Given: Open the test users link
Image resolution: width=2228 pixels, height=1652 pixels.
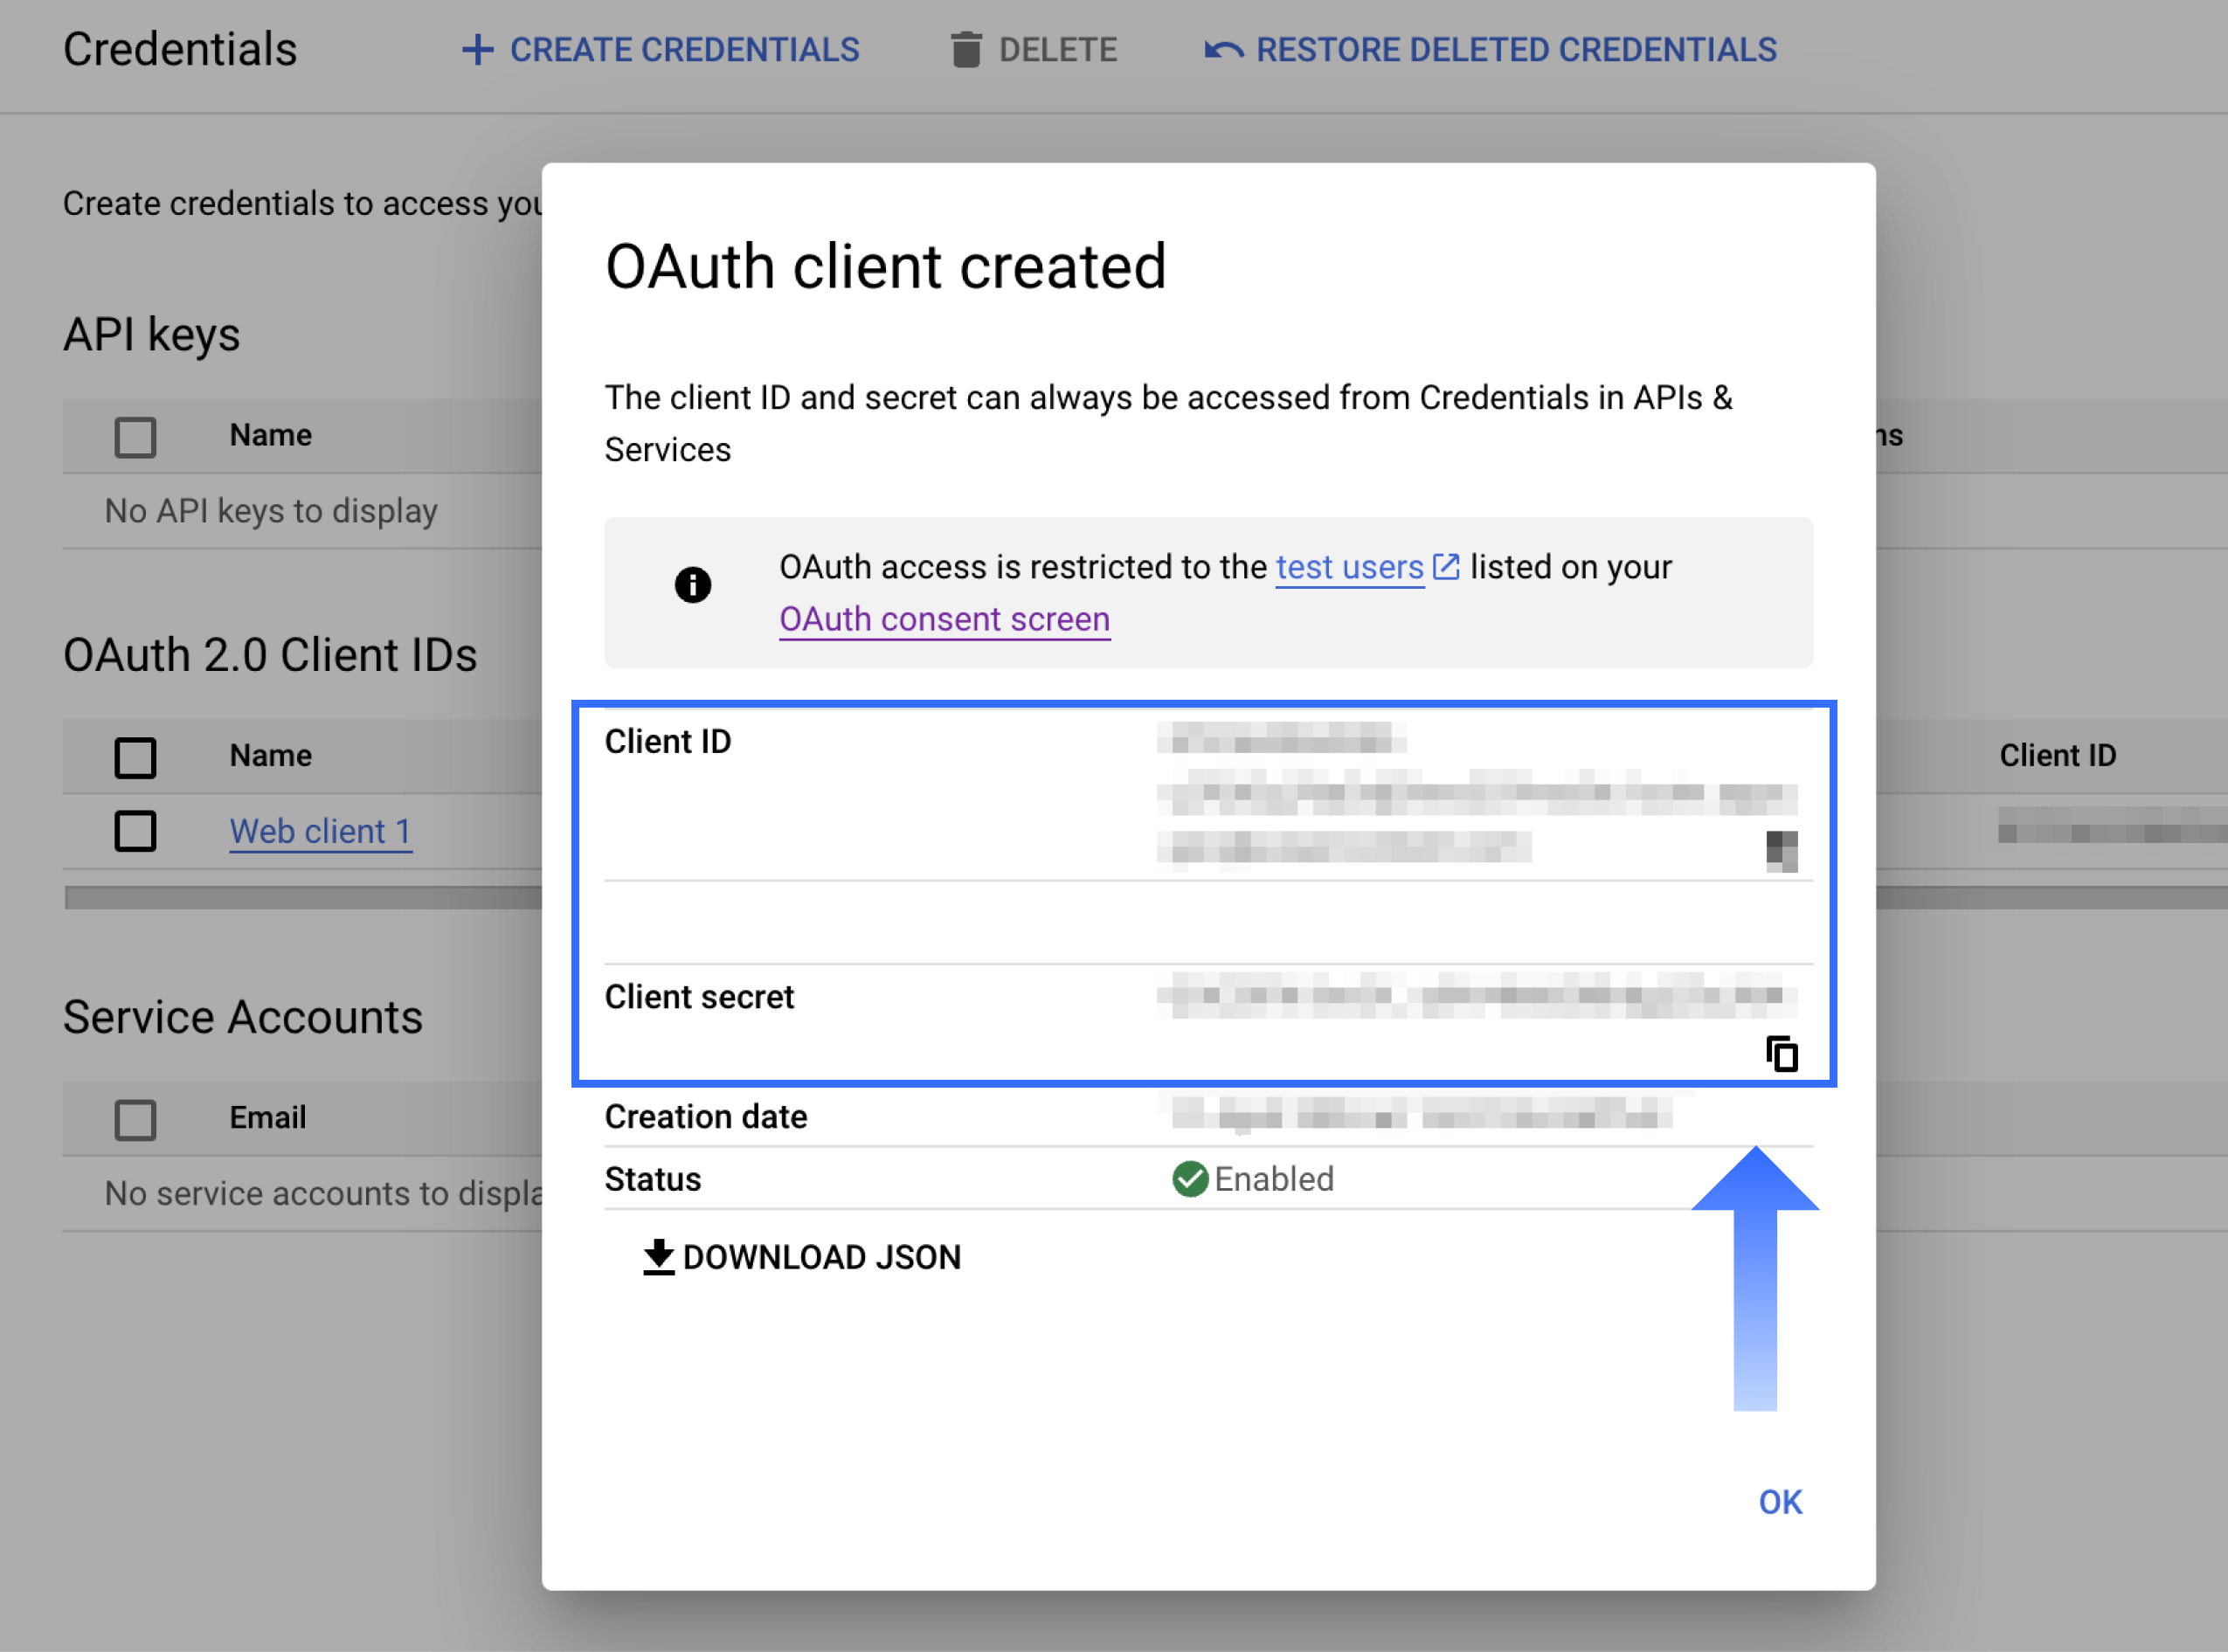Looking at the screenshot, I should 1349,567.
